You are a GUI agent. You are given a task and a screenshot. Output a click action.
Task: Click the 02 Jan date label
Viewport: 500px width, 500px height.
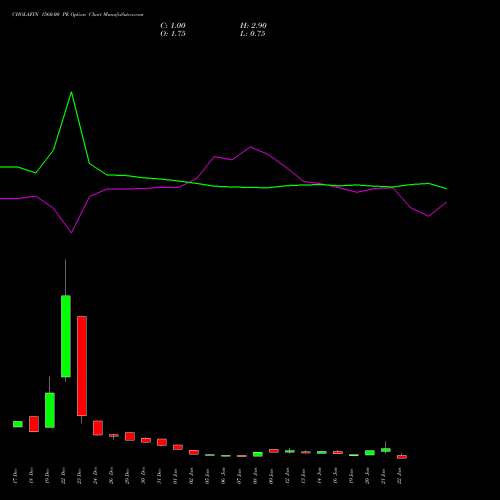191,476
